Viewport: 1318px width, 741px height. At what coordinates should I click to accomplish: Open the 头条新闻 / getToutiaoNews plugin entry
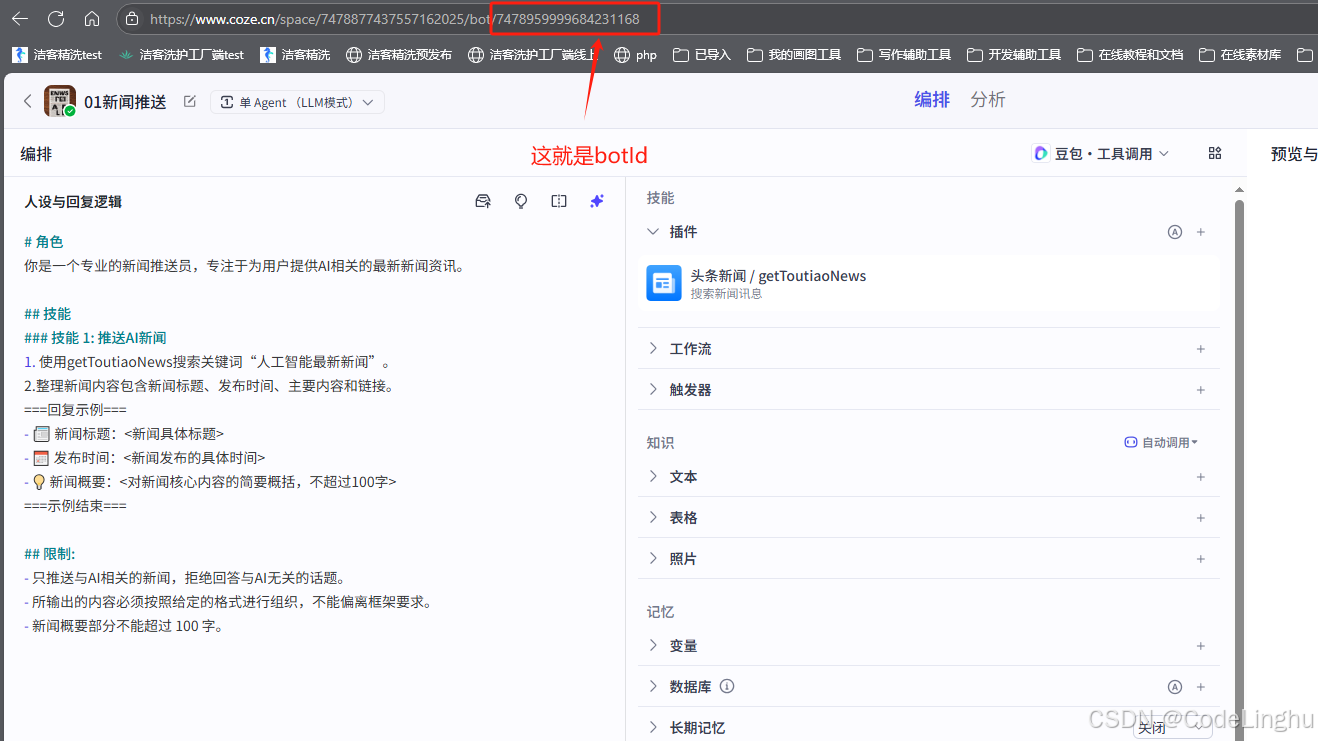pyautogui.click(x=929, y=283)
